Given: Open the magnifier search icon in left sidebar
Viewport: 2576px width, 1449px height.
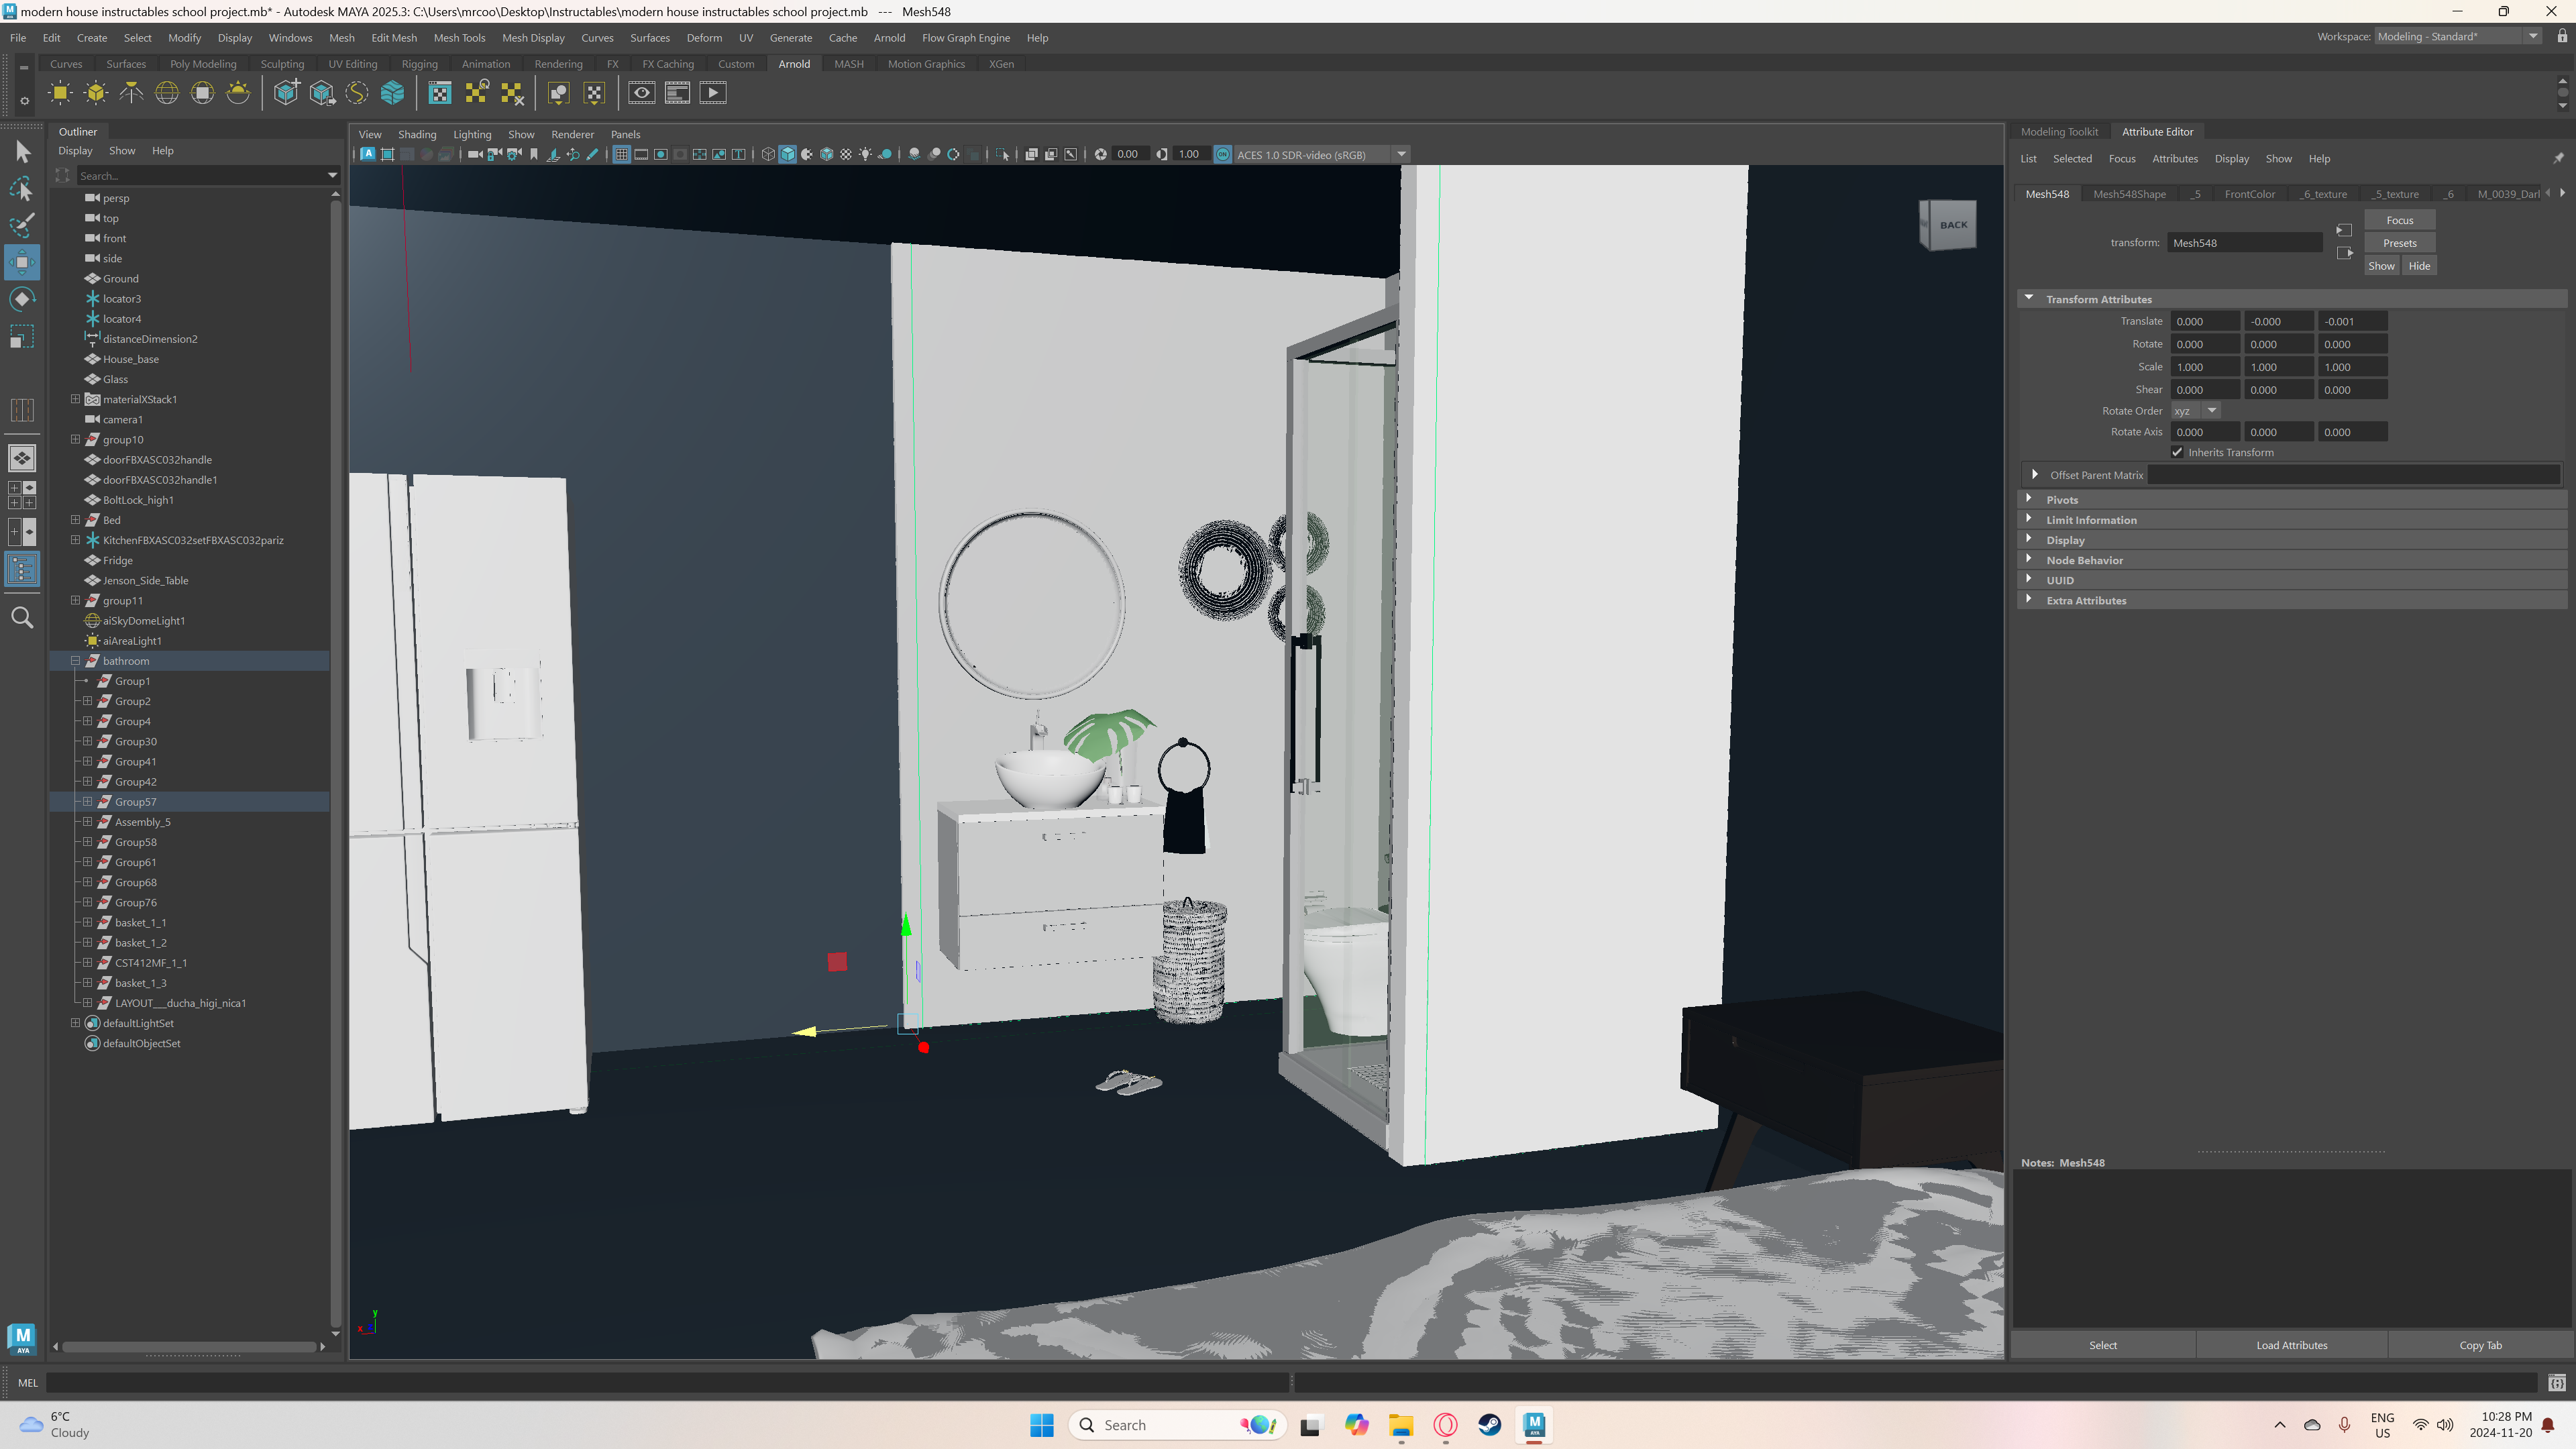Looking at the screenshot, I should [22, 618].
